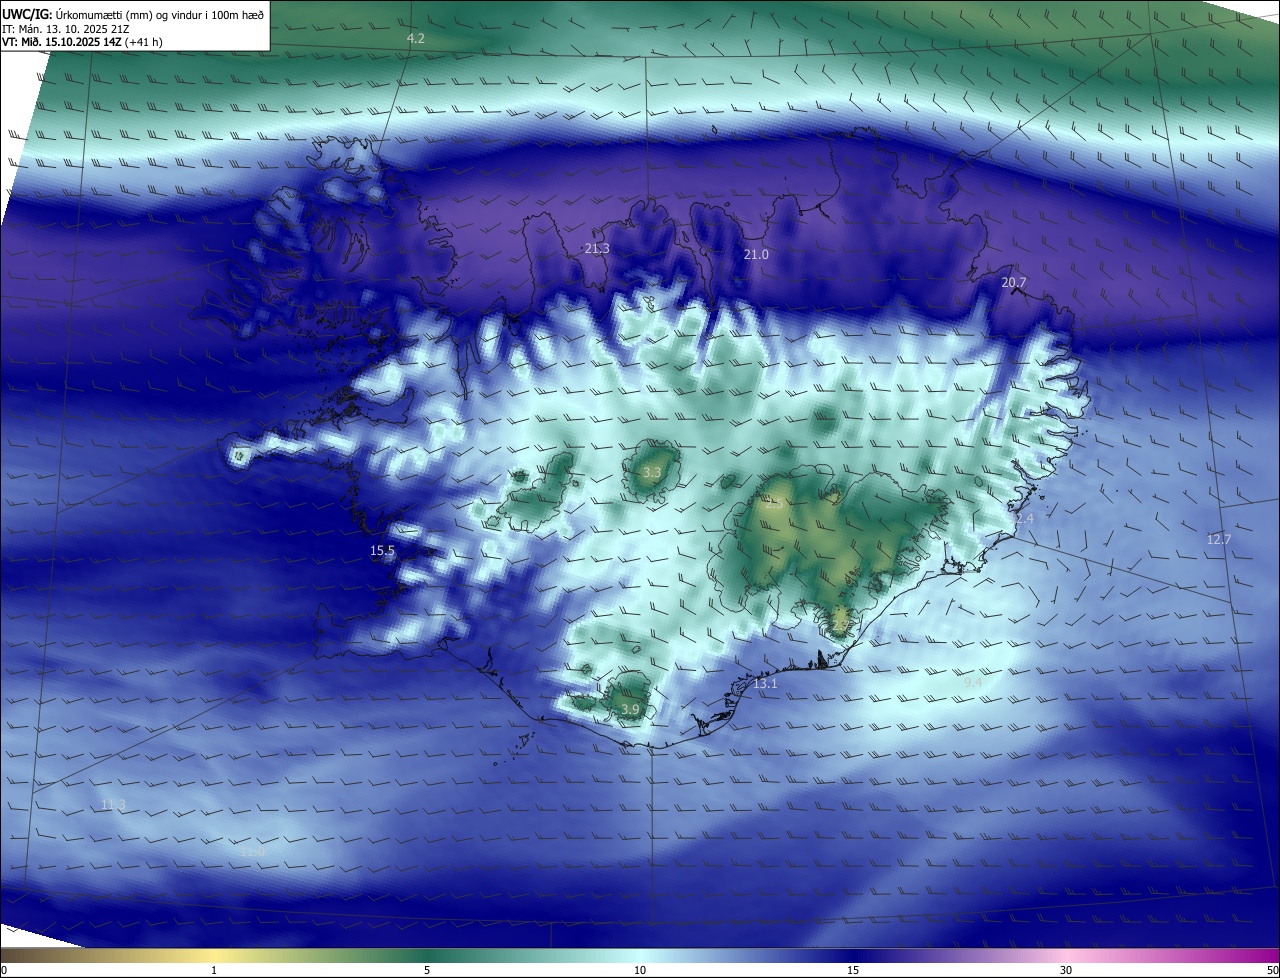Click the 21.0 value on the map
Screen dimensions: 1280x978
pos(756,255)
